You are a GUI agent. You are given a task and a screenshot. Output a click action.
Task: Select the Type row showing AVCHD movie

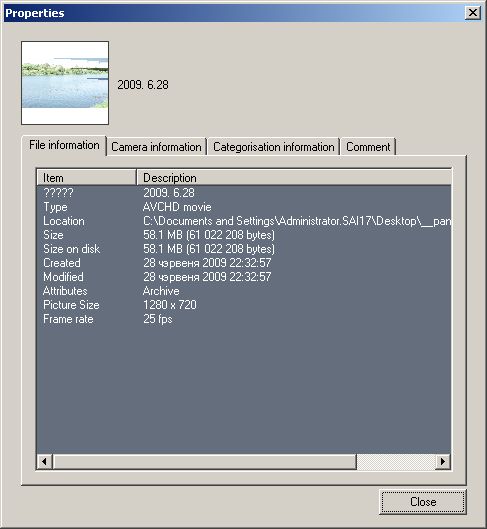click(244, 207)
